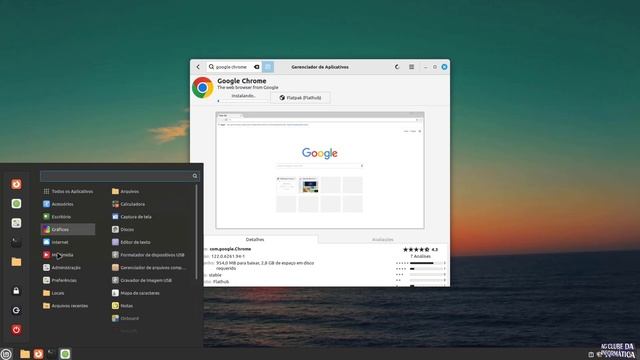This screenshot has width=640, height=360.
Task: Open the Locais category
Action: pos(68,293)
